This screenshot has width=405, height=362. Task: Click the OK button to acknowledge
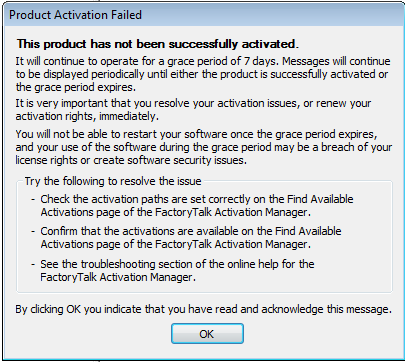coord(207,334)
